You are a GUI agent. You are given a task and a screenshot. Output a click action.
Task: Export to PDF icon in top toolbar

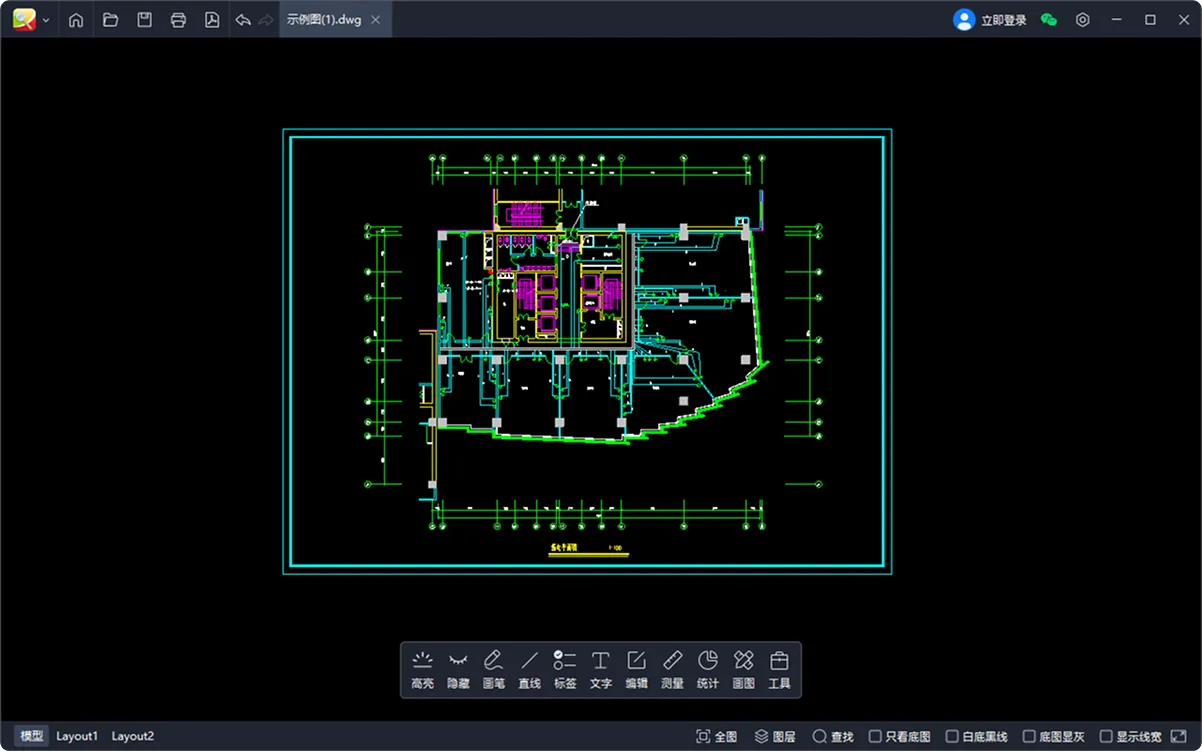pyautogui.click(x=212, y=20)
